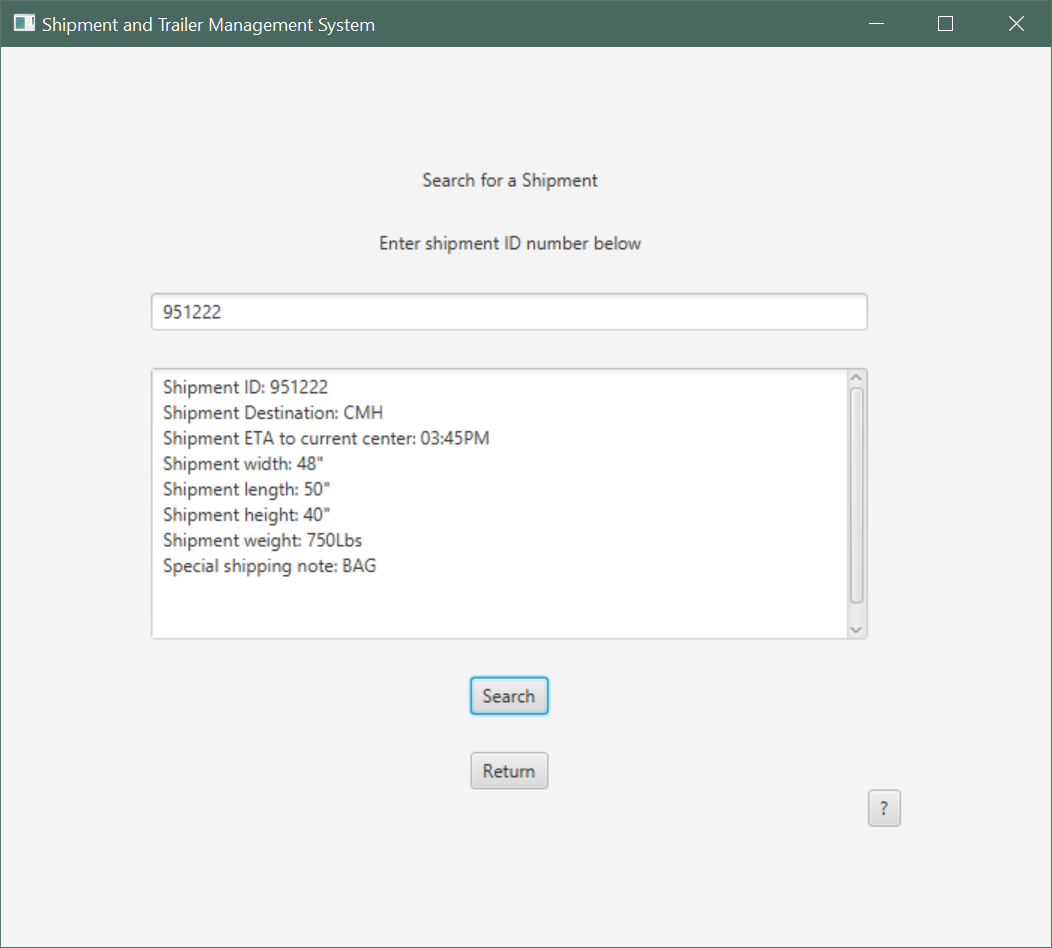The height and width of the screenshot is (948, 1052).
Task: Click the Shipment width 48 inches line
Action: 243,463
